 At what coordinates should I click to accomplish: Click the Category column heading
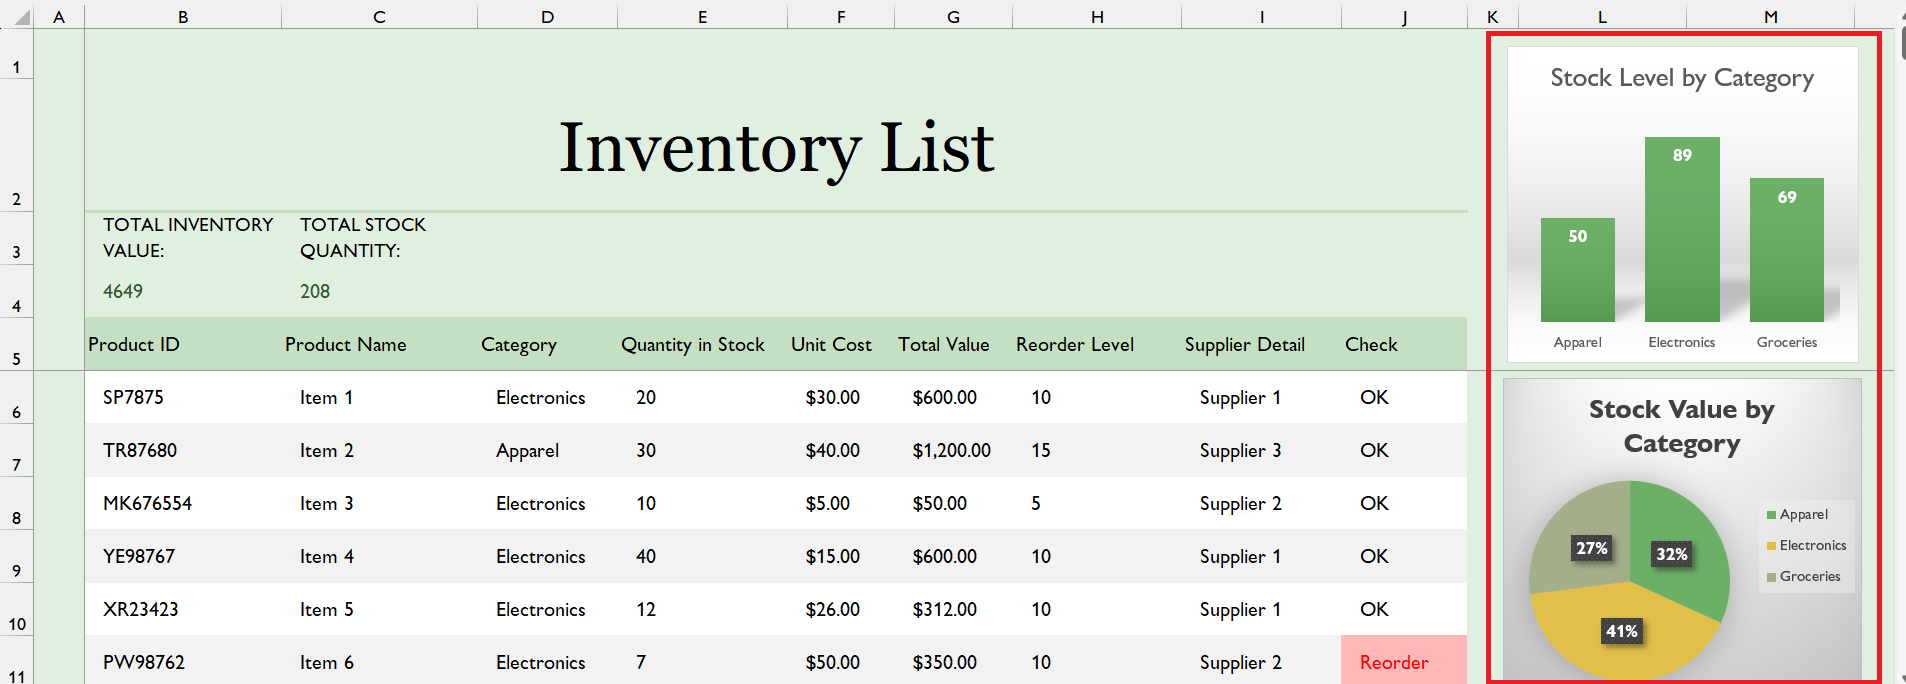tap(518, 345)
